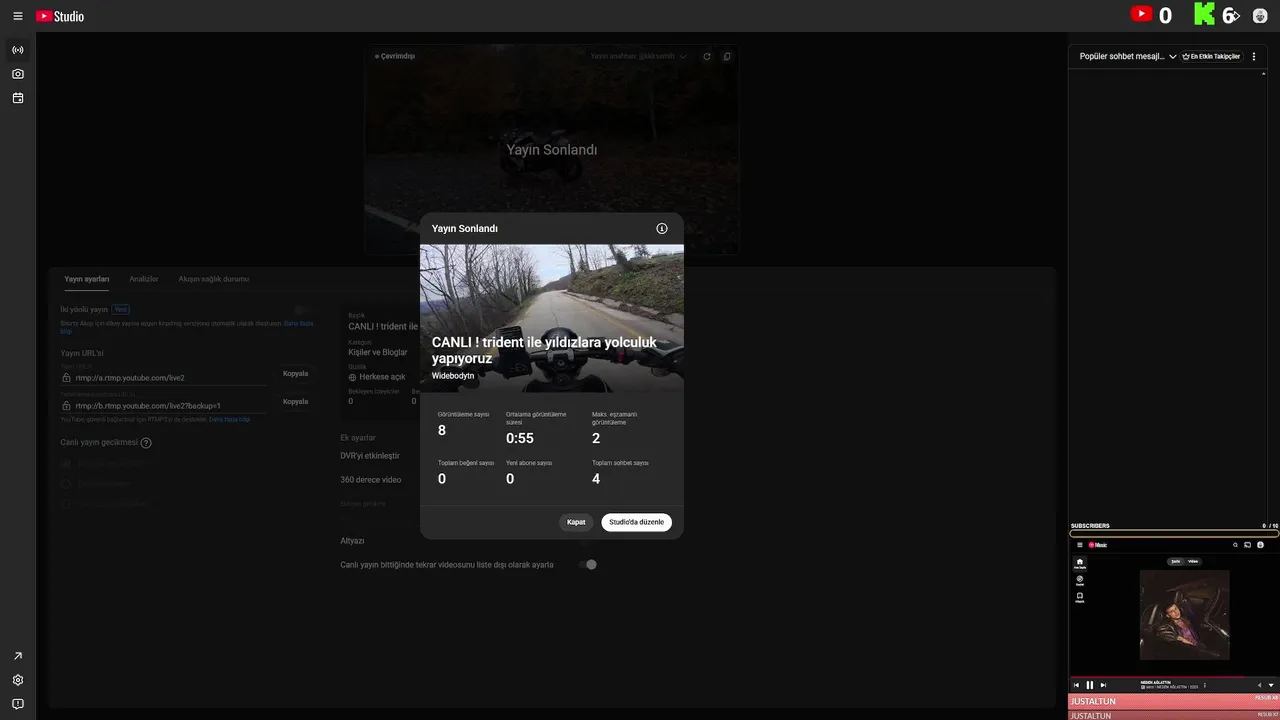This screenshot has height=720, width=1280.
Task: Open the account avatar in Studio header
Action: pos(1260,16)
